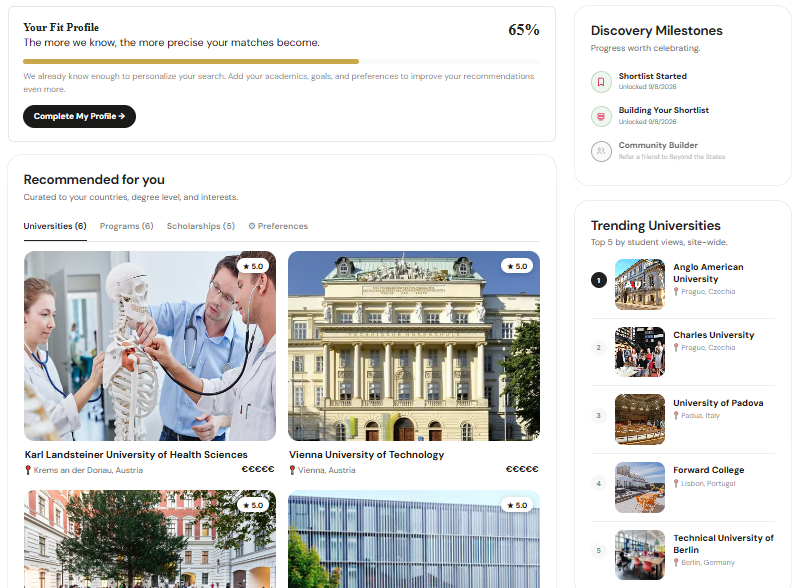
Task: Click the University of Padova thumbnail
Action: [640, 419]
